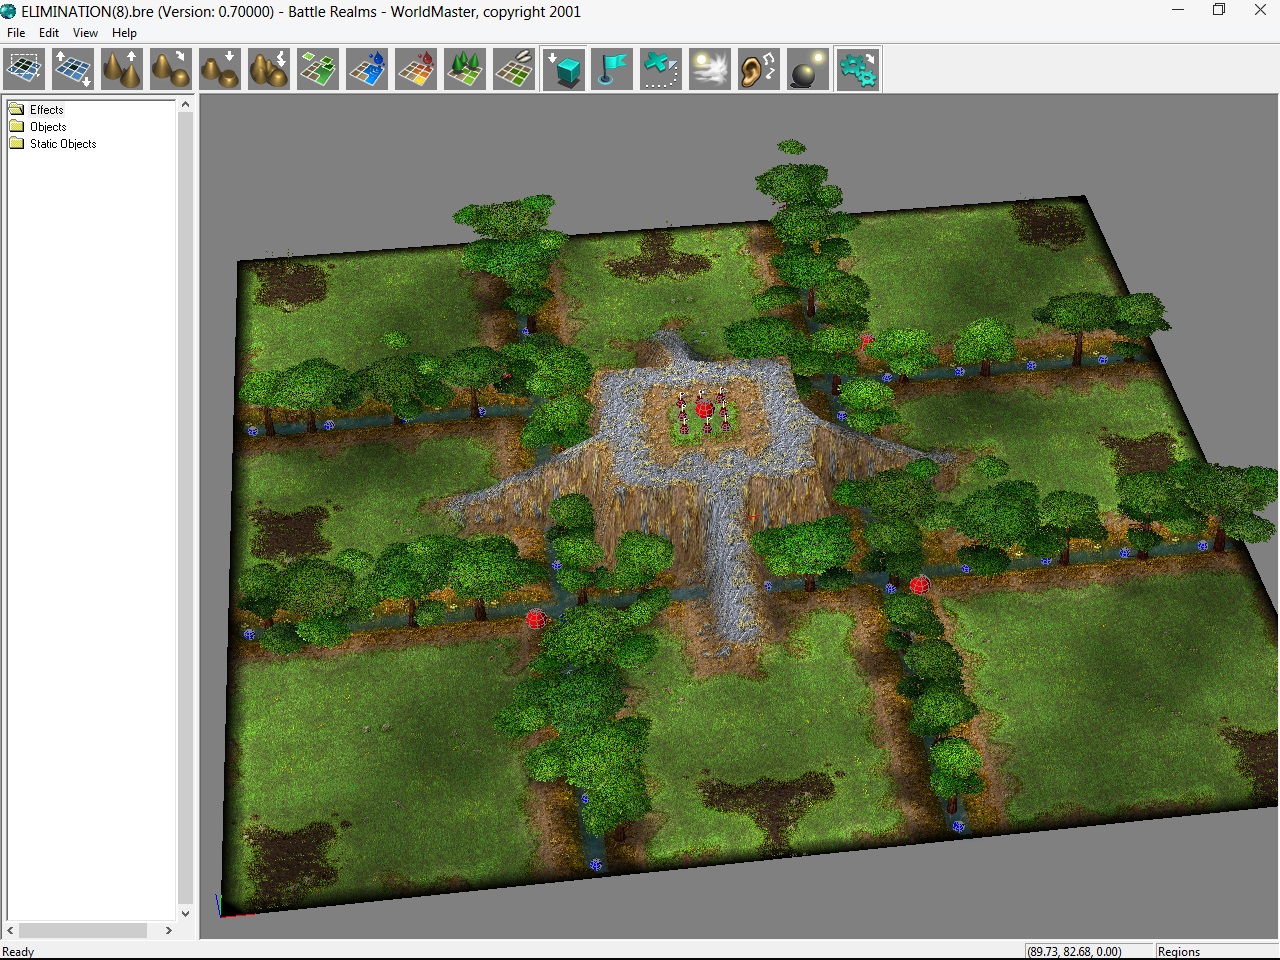Click the Ready status text
1280x960 pixels.
click(18, 952)
